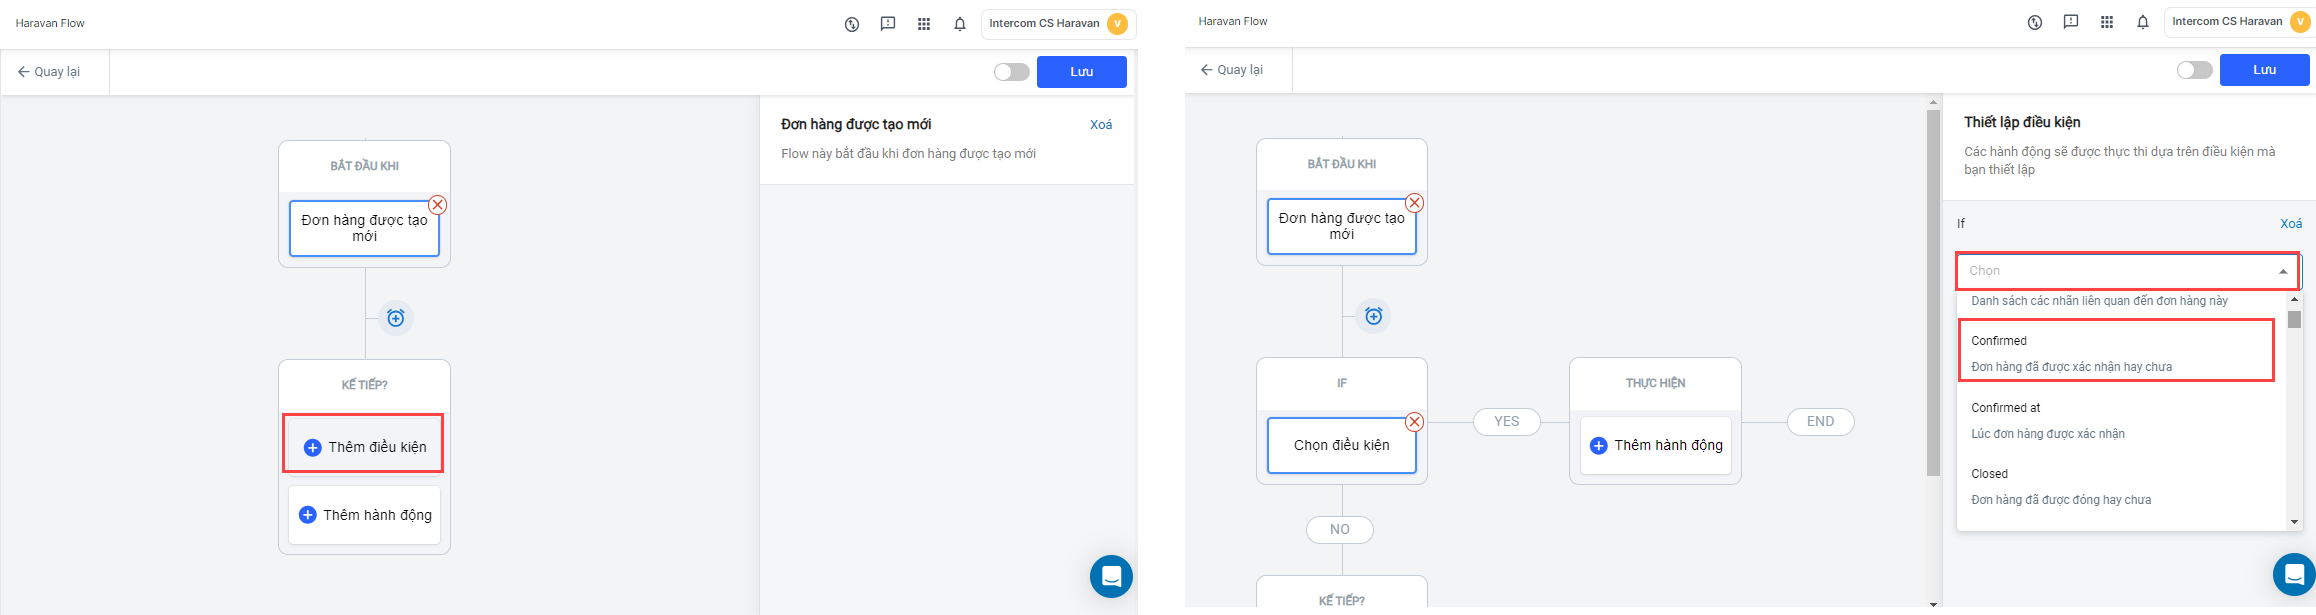Open apps grid icon in left window header
Screen dimensions: 2316x615
(924, 24)
